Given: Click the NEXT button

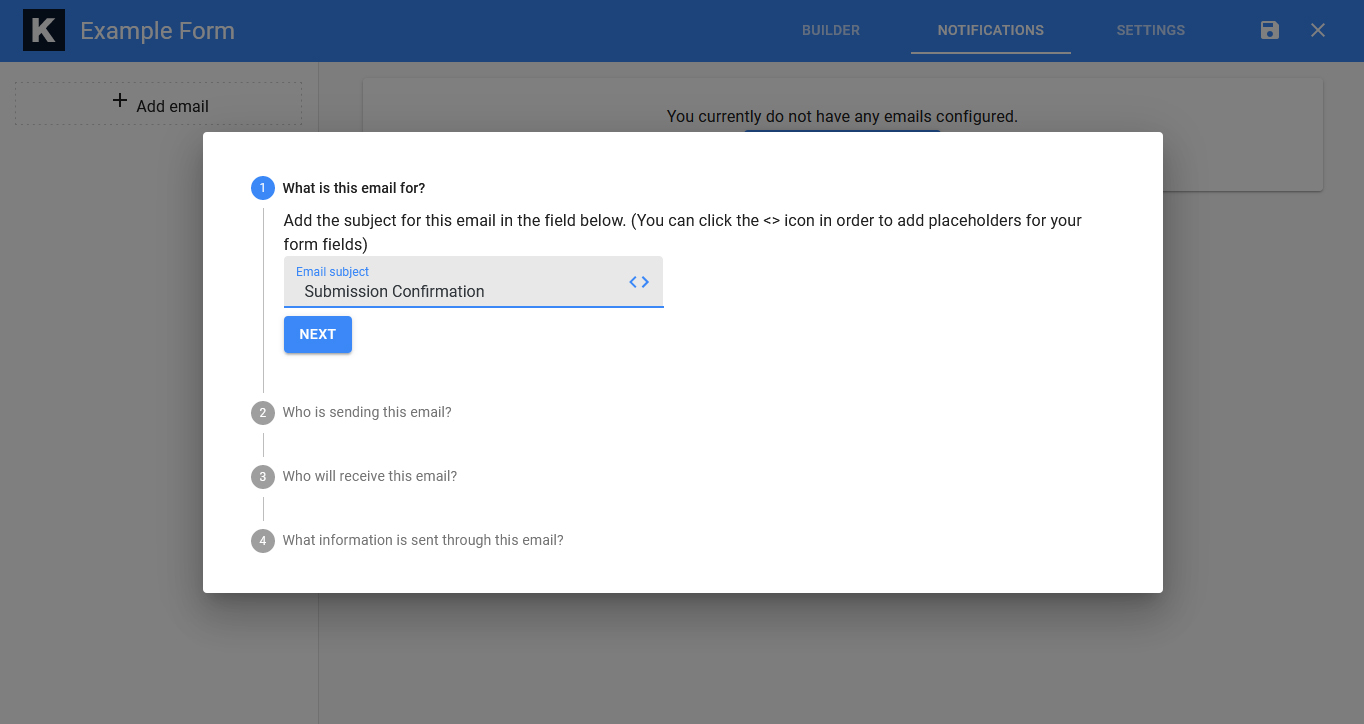Looking at the screenshot, I should (x=318, y=334).
